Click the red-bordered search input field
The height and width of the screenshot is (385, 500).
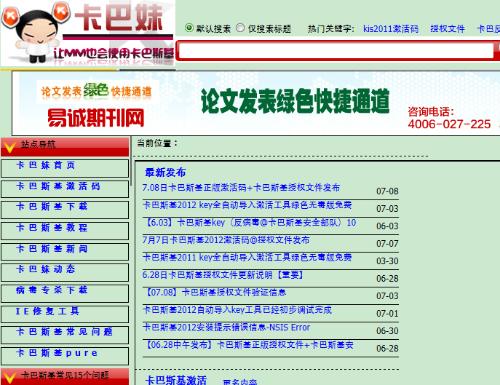click(335, 51)
